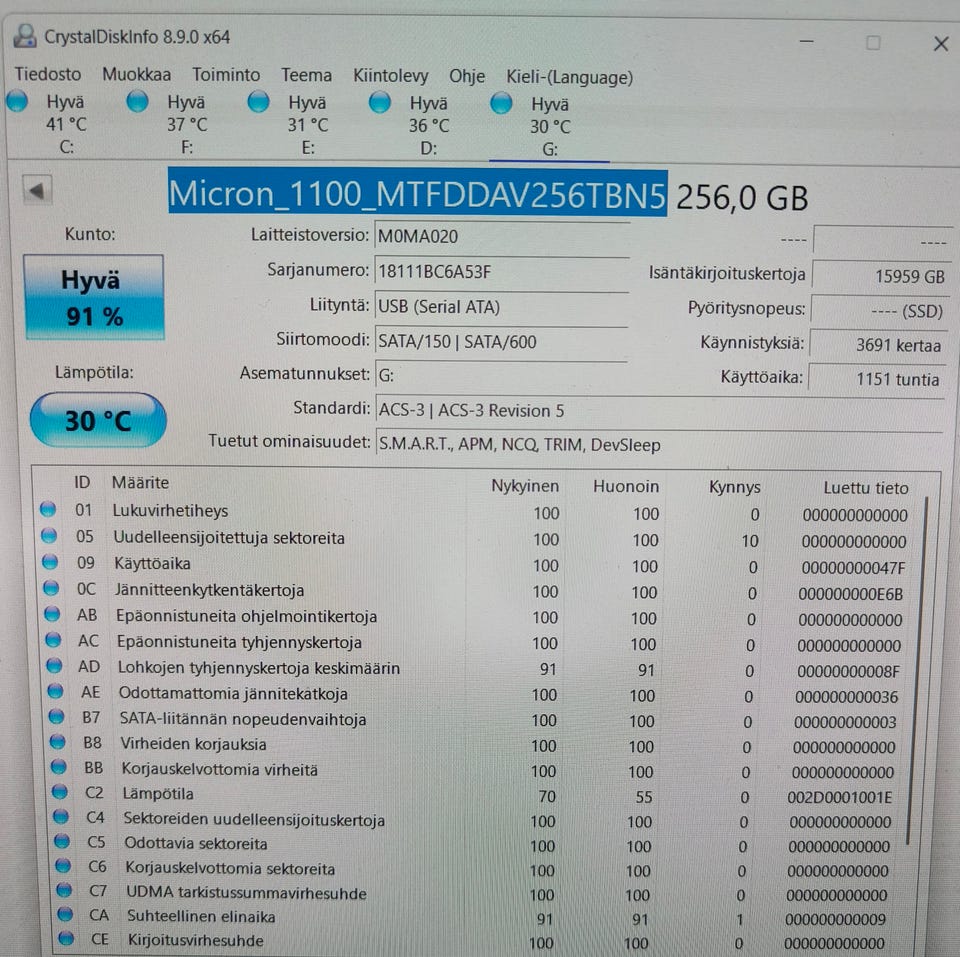Click status orb for BB Korjauskelvottomia virheitä

59,766
